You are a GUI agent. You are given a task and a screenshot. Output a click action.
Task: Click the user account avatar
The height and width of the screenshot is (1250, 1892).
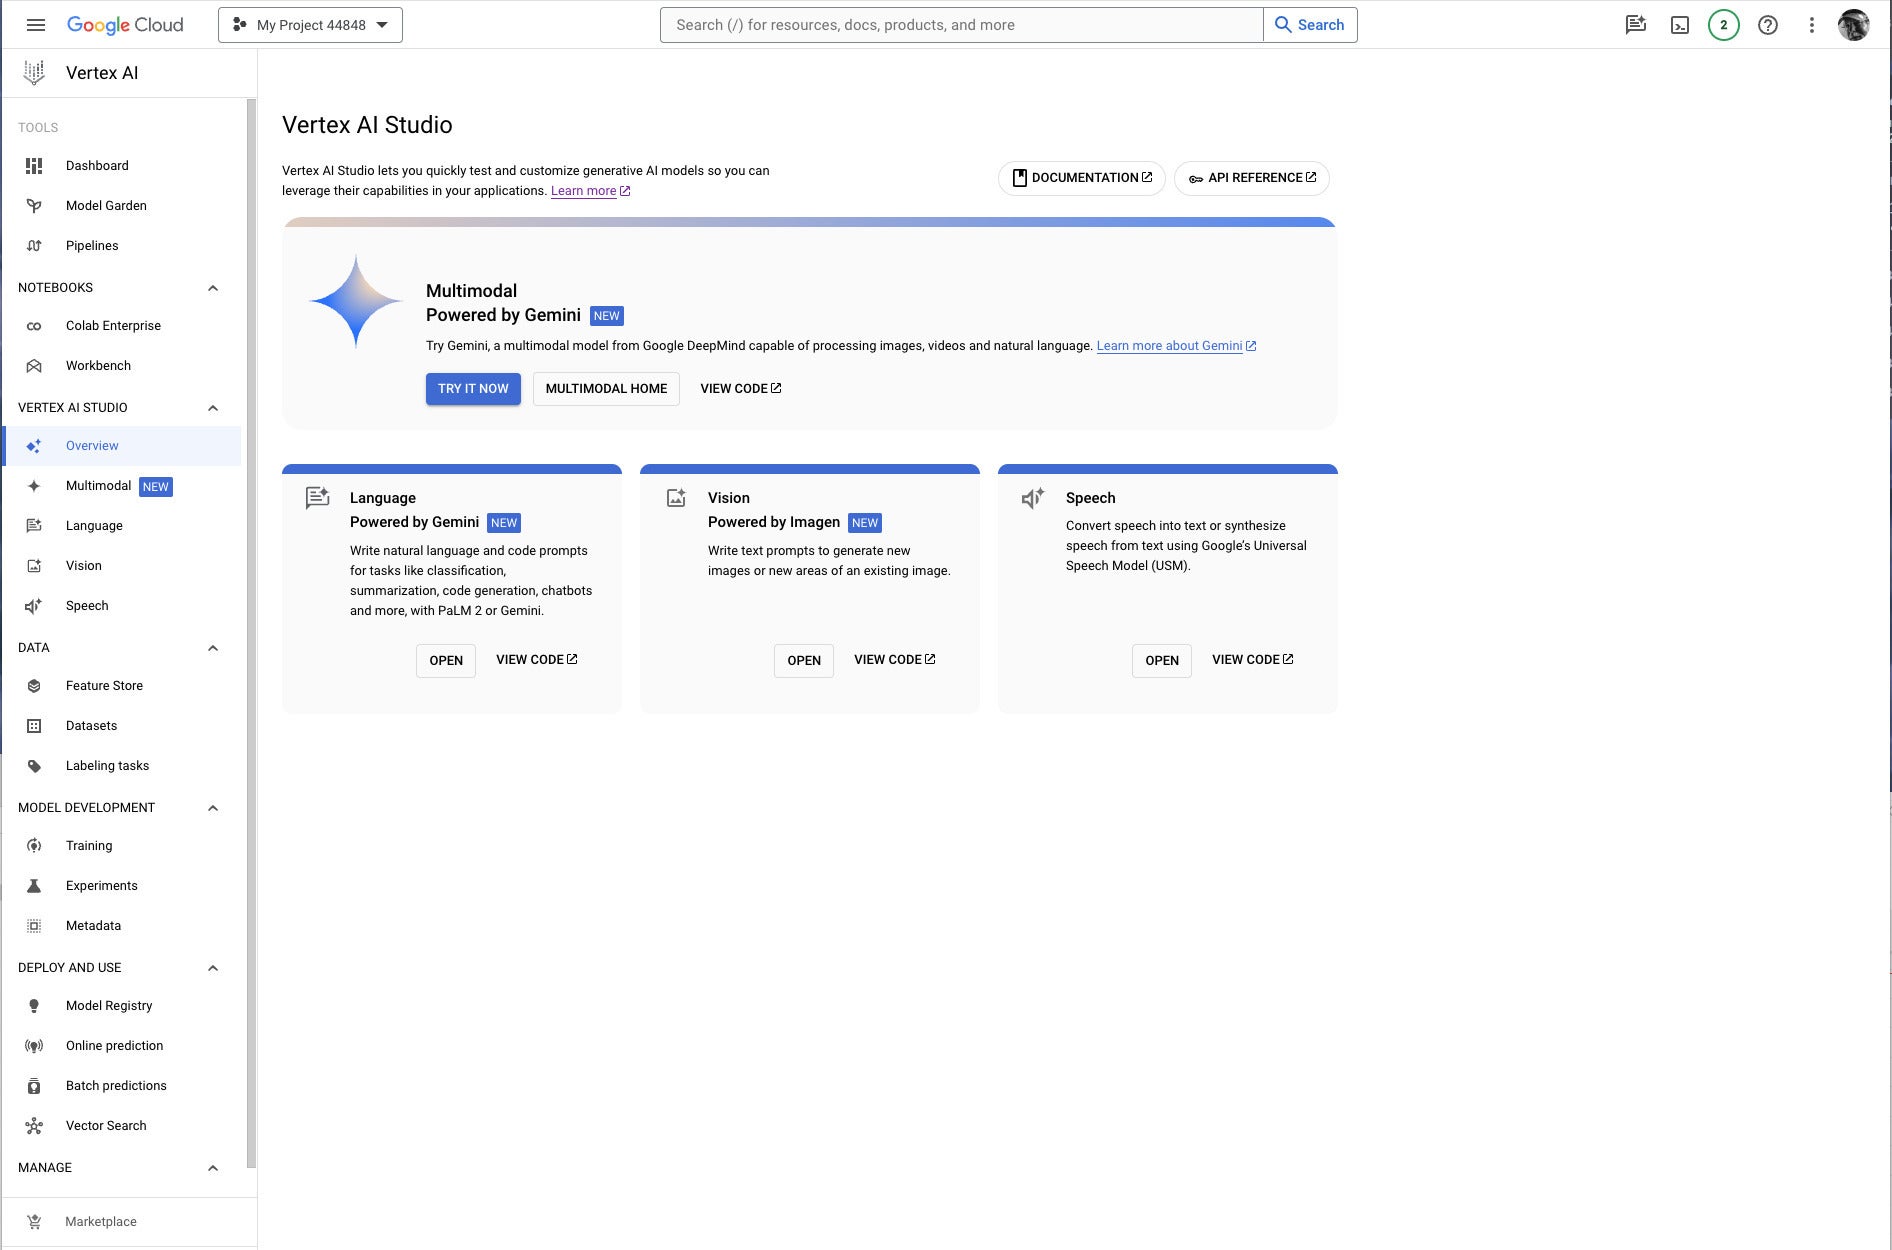tap(1854, 25)
